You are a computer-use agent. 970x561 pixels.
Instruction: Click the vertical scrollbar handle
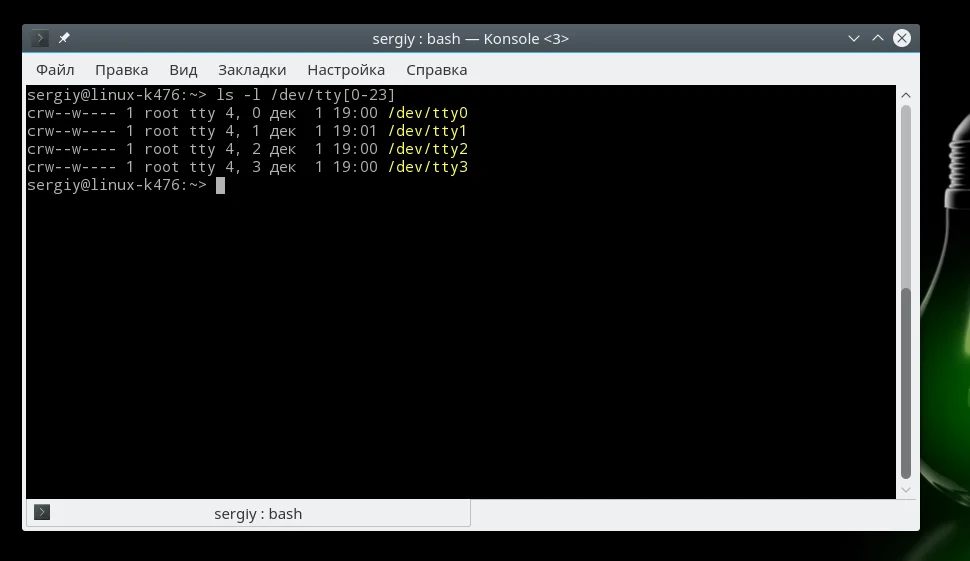click(x=906, y=383)
